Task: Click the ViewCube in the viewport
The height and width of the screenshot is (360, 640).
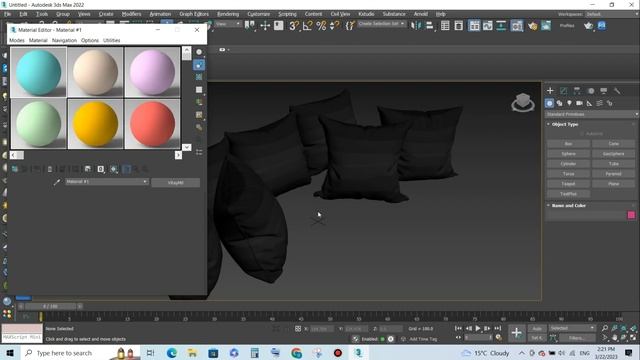Action: point(523,102)
